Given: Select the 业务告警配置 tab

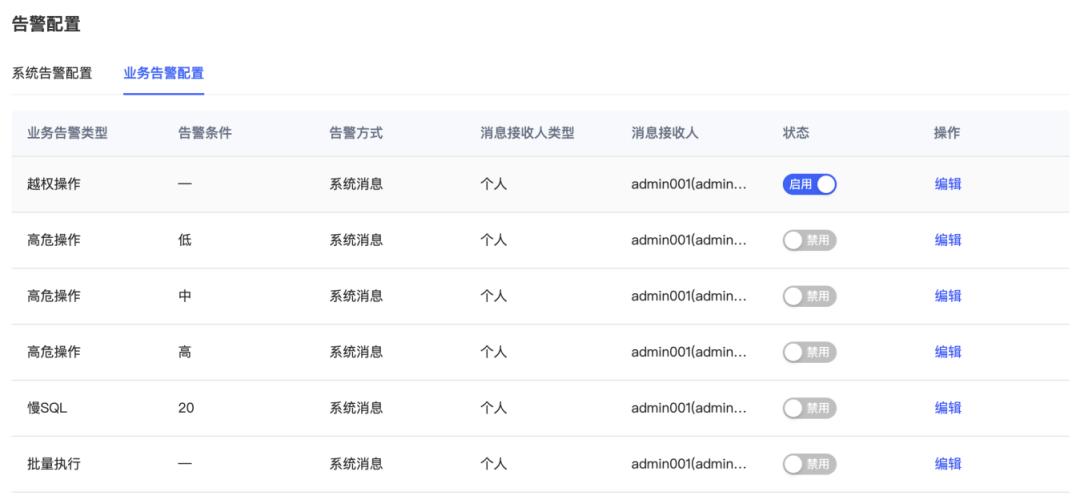Looking at the screenshot, I should coord(164,73).
